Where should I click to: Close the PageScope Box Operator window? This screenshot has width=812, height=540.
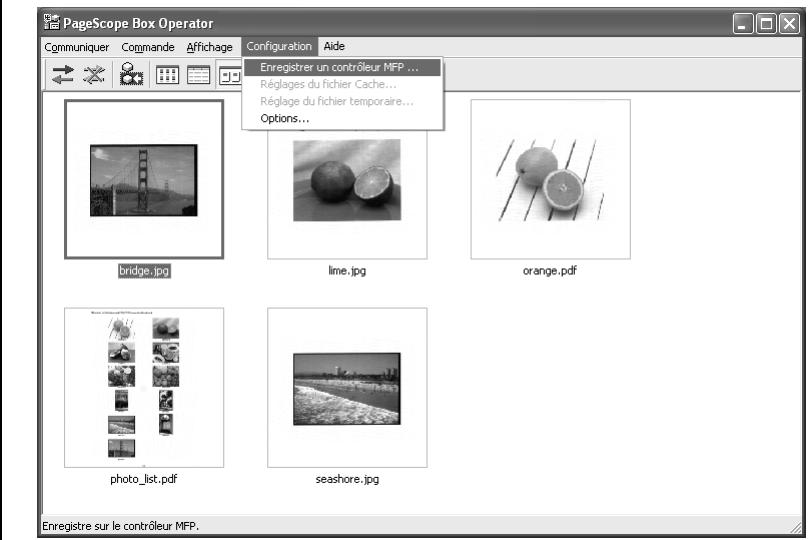pos(789,23)
